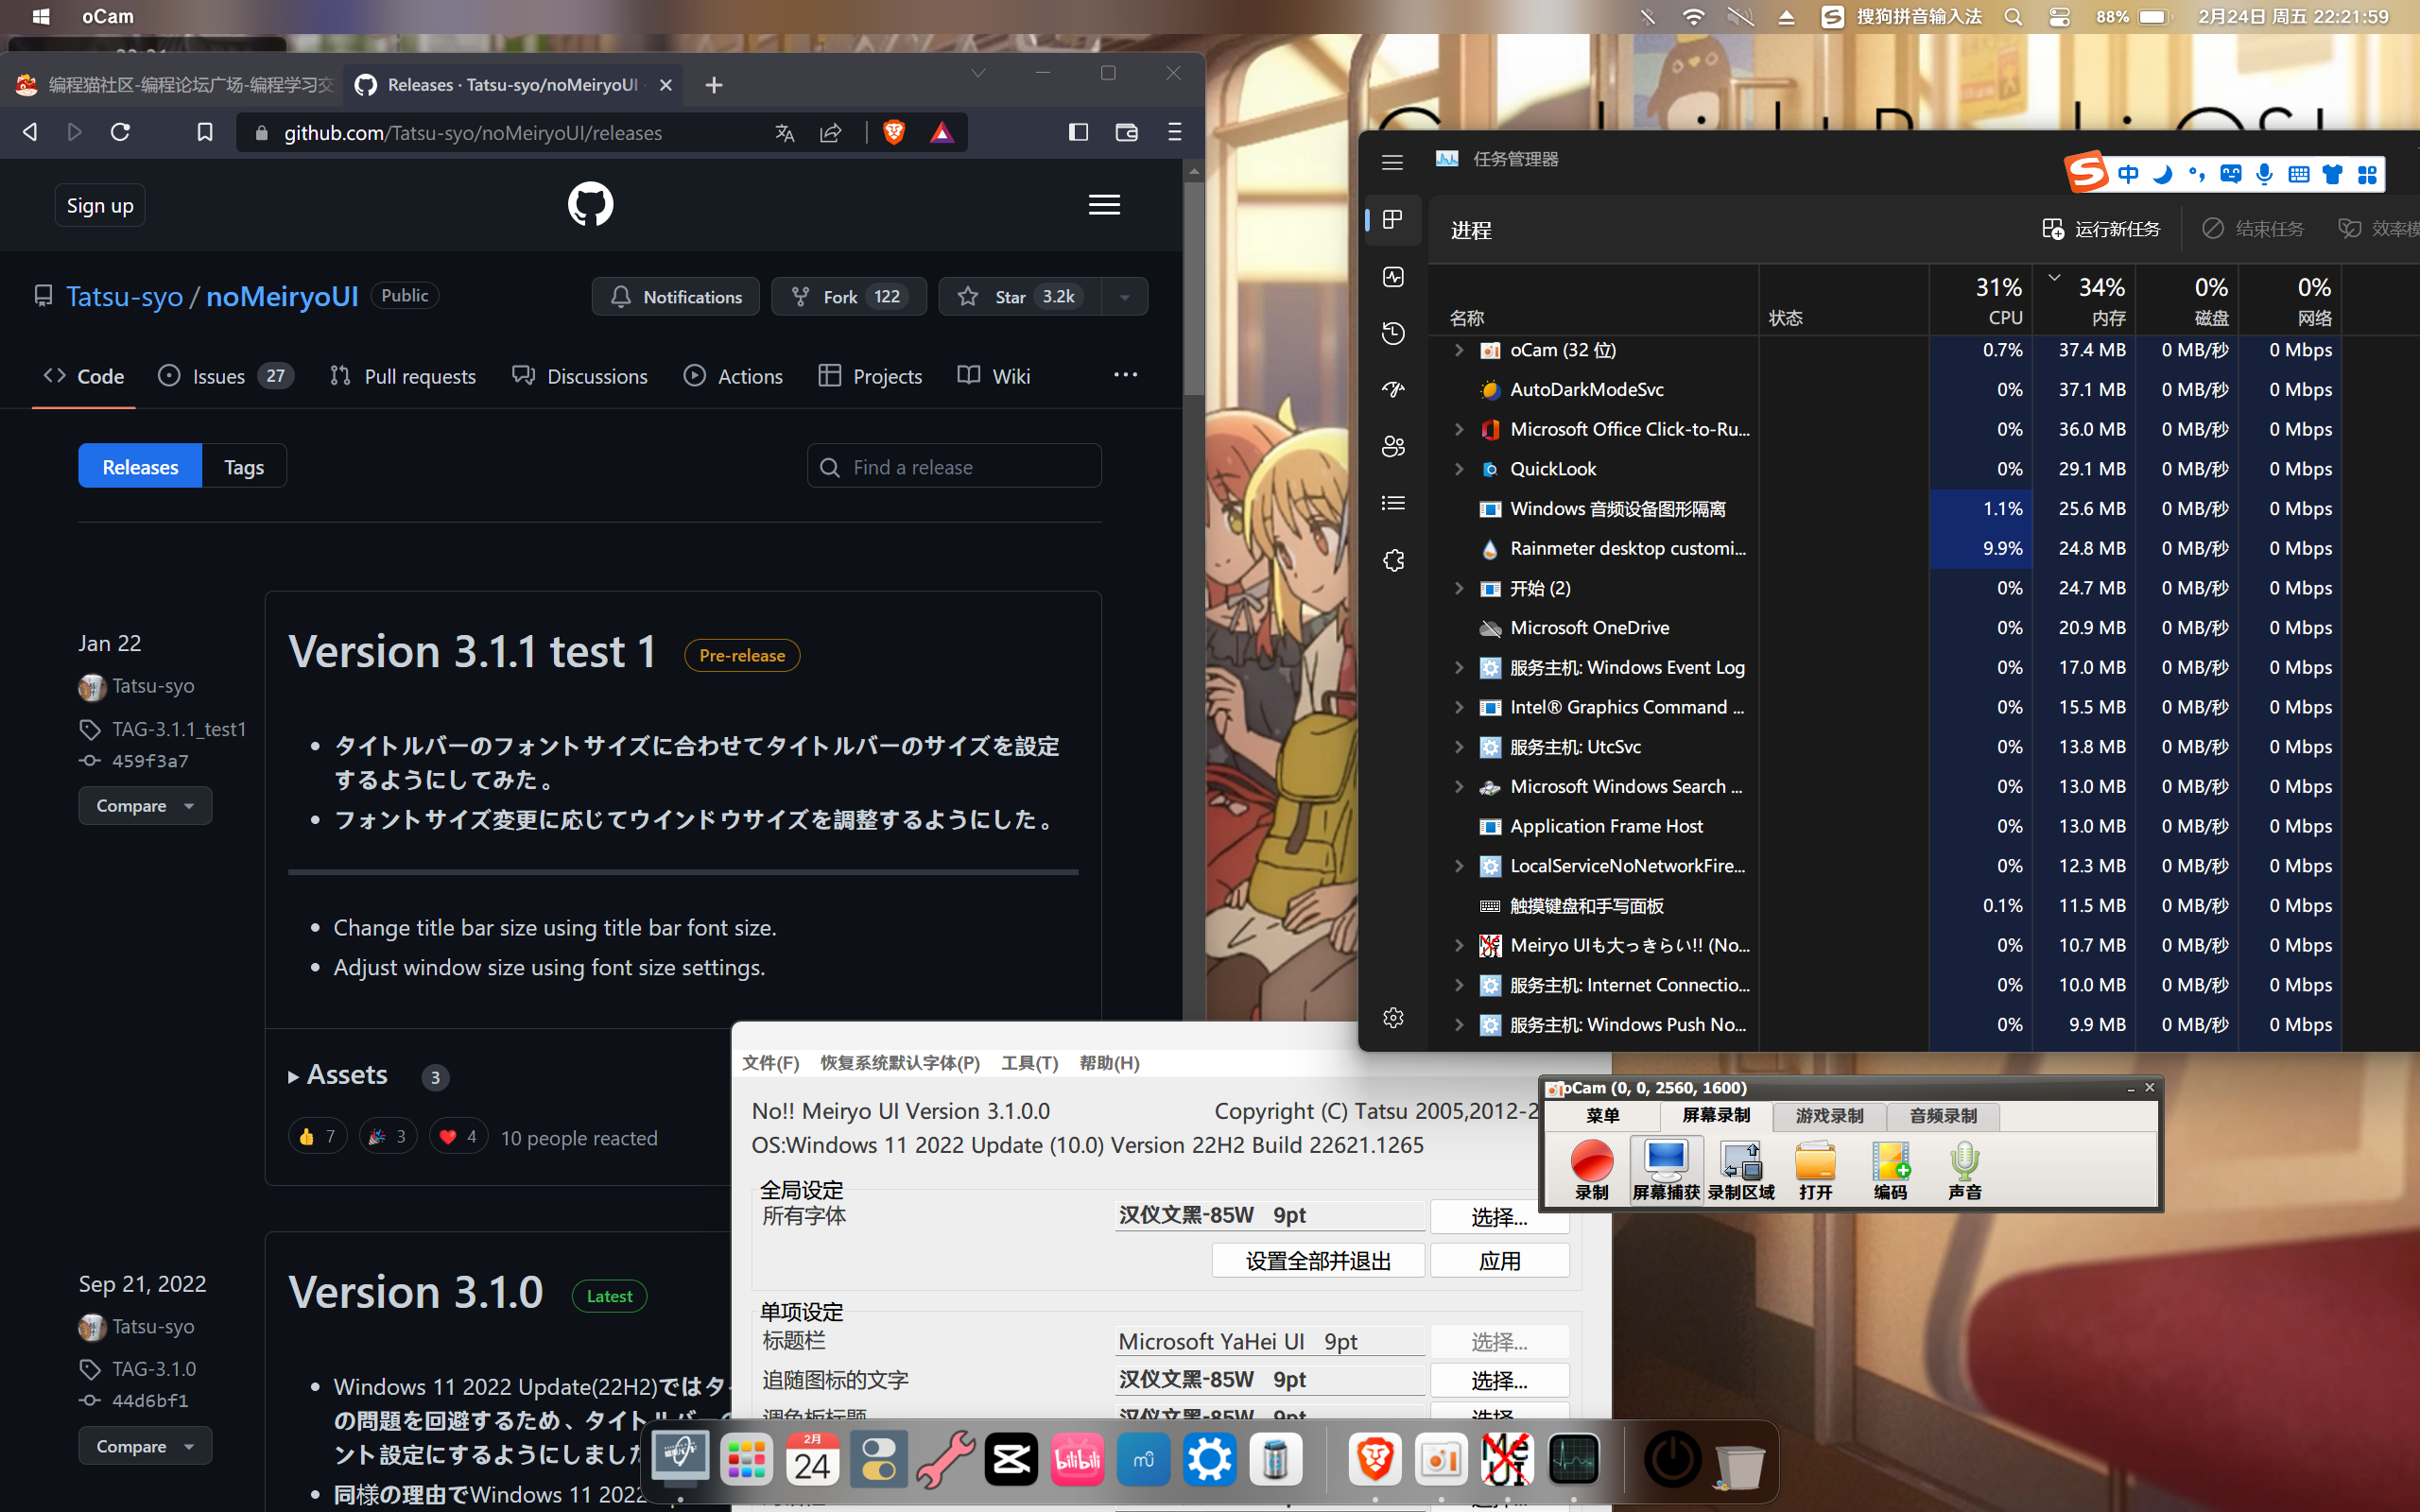
Task: Open the 帮助(H) menu in noMeiryoUI
Action: pyautogui.click(x=1109, y=1063)
